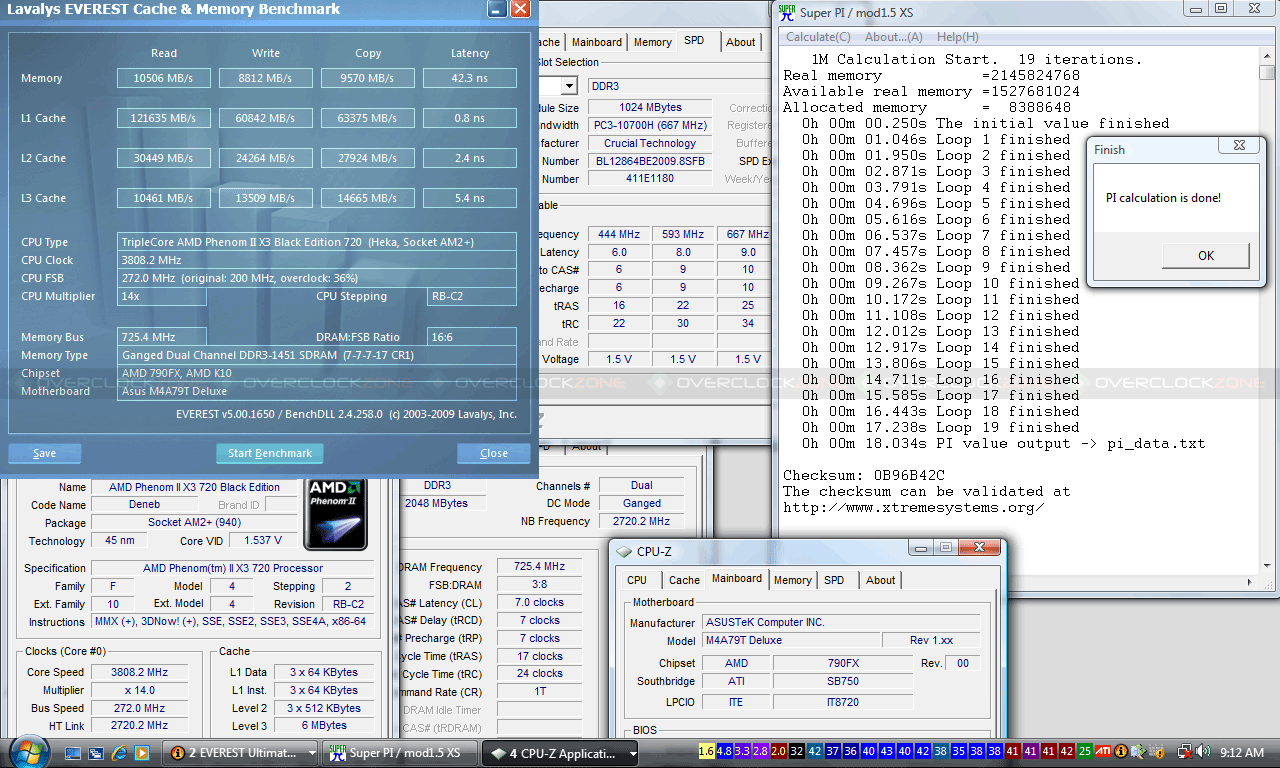Click Save in EVEREST benchmark window
Viewport: 1280px width, 768px height.
coord(45,453)
